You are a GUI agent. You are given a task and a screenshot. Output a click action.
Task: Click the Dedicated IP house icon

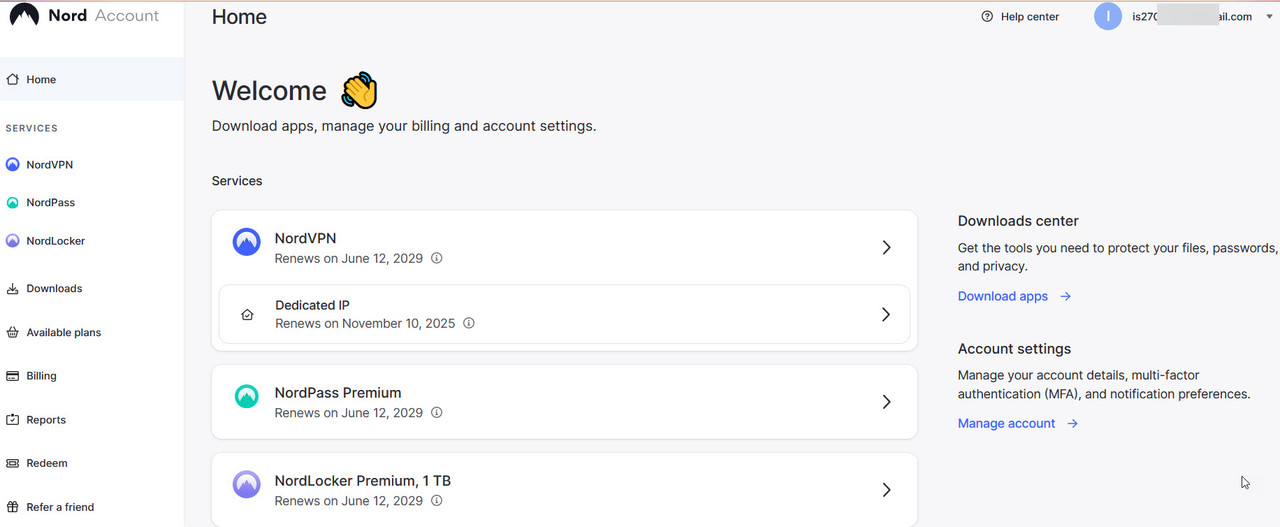(x=248, y=315)
